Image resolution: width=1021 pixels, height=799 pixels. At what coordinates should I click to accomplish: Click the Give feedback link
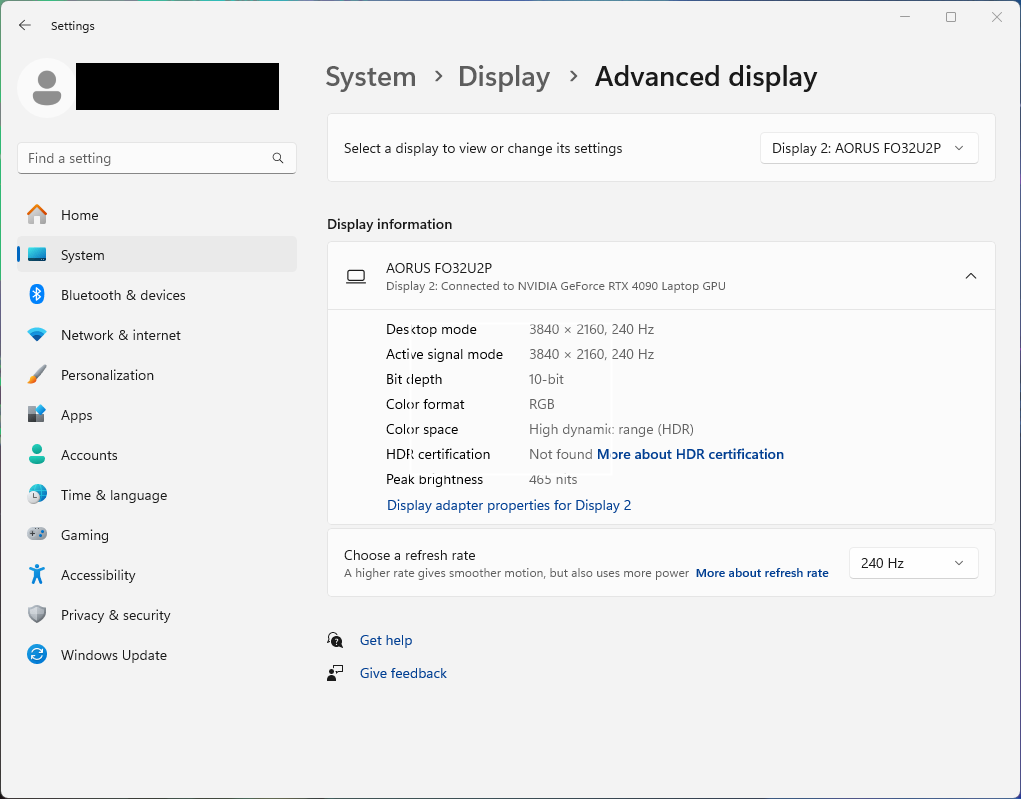(x=403, y=673)
